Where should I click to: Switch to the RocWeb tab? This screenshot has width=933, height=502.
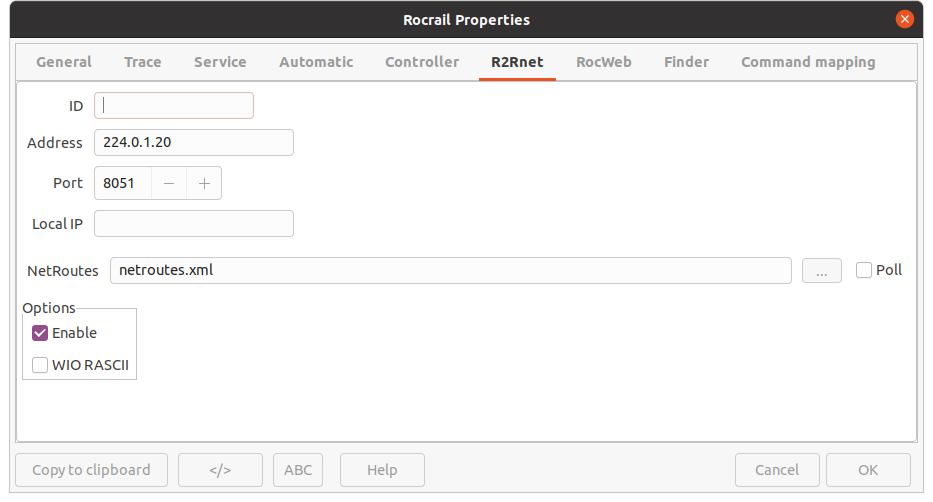[x=604, y=62]
